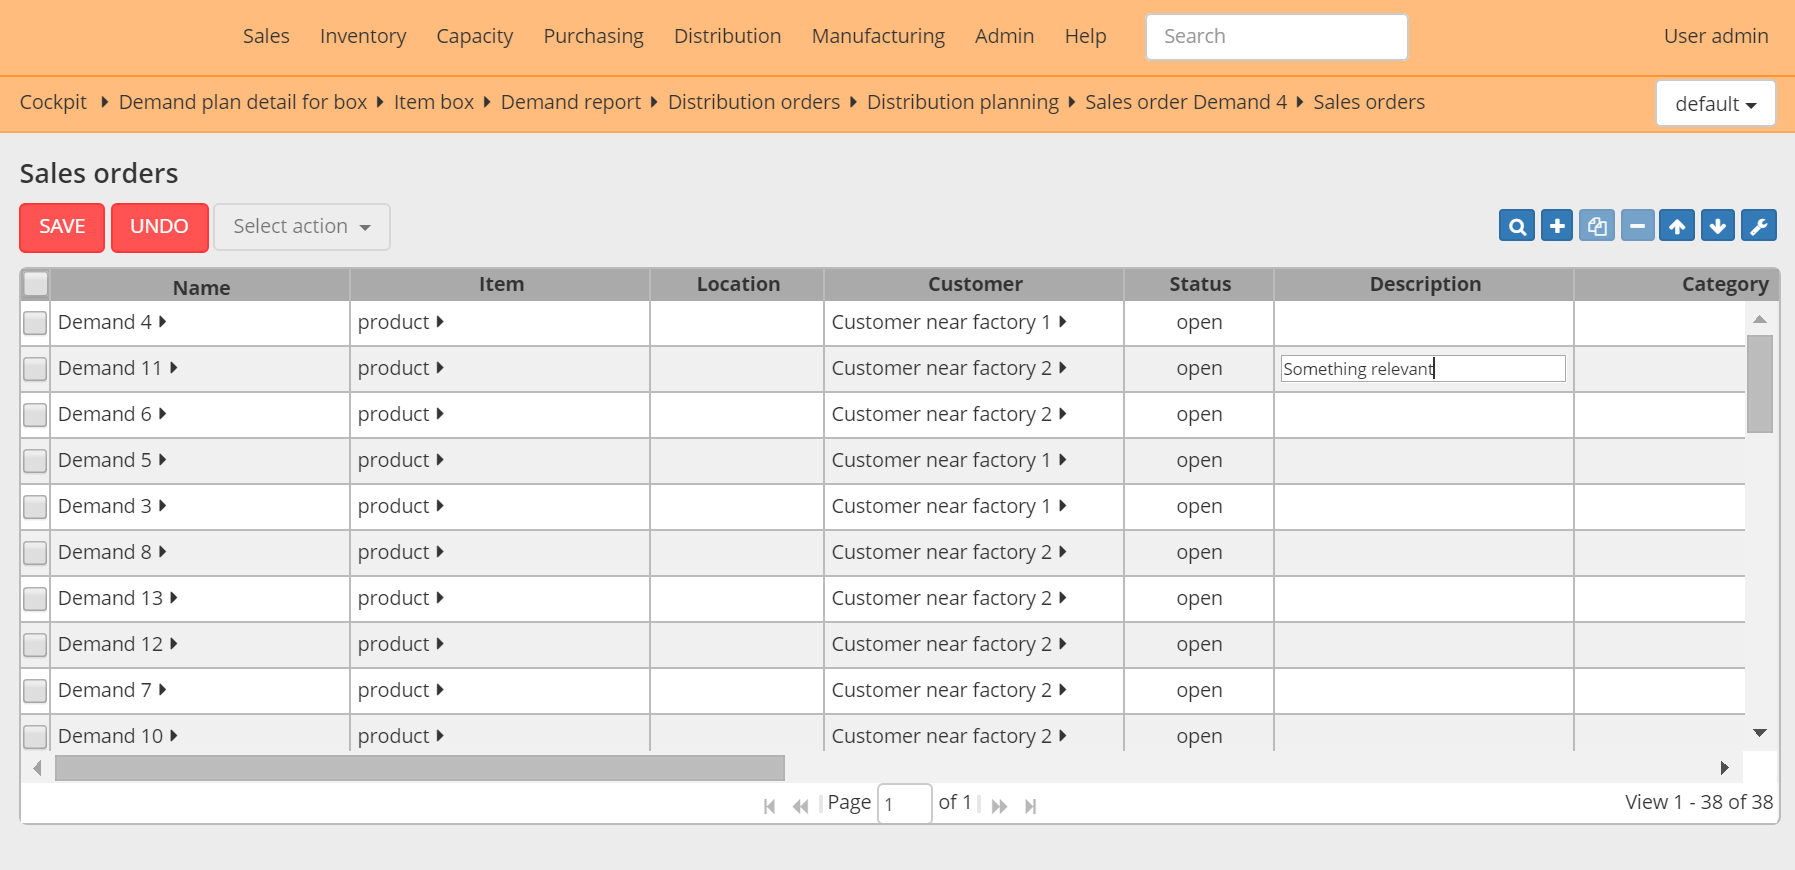Check the Demand 4 row checkbox
1795x870 pixels.
click(x=35, y=323)
